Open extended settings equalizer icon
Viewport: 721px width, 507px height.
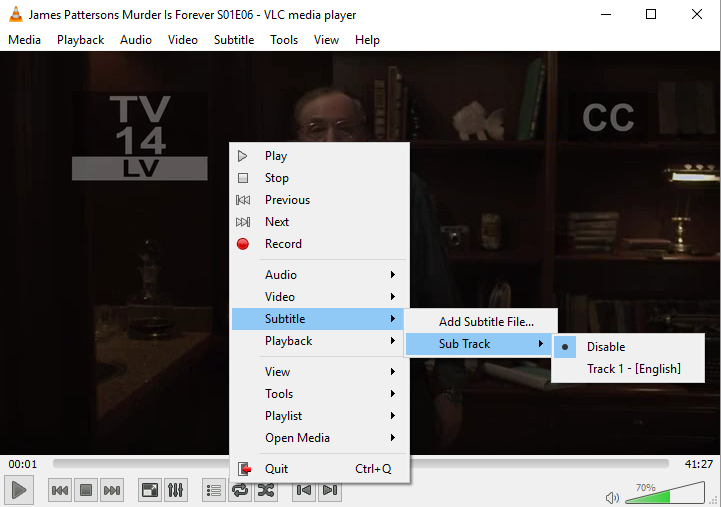(x=175, y=490)
